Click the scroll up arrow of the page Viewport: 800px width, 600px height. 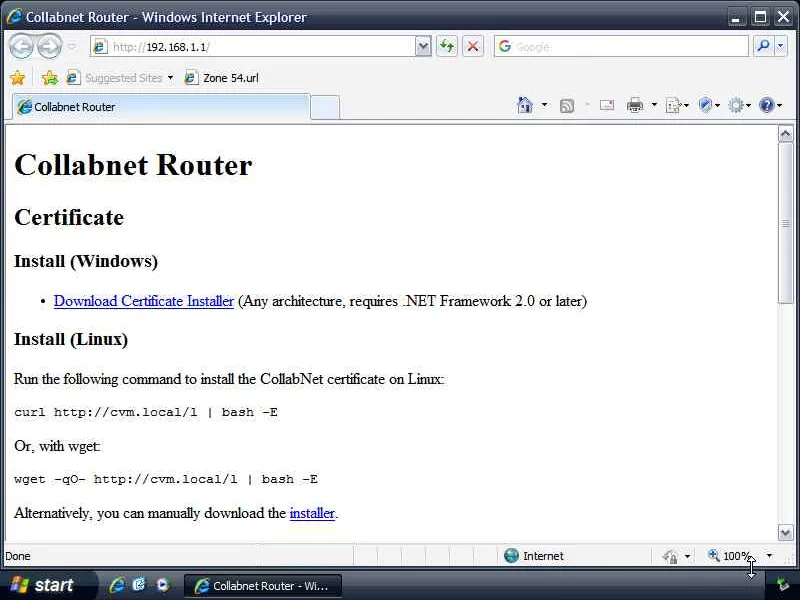click(785, 134)
